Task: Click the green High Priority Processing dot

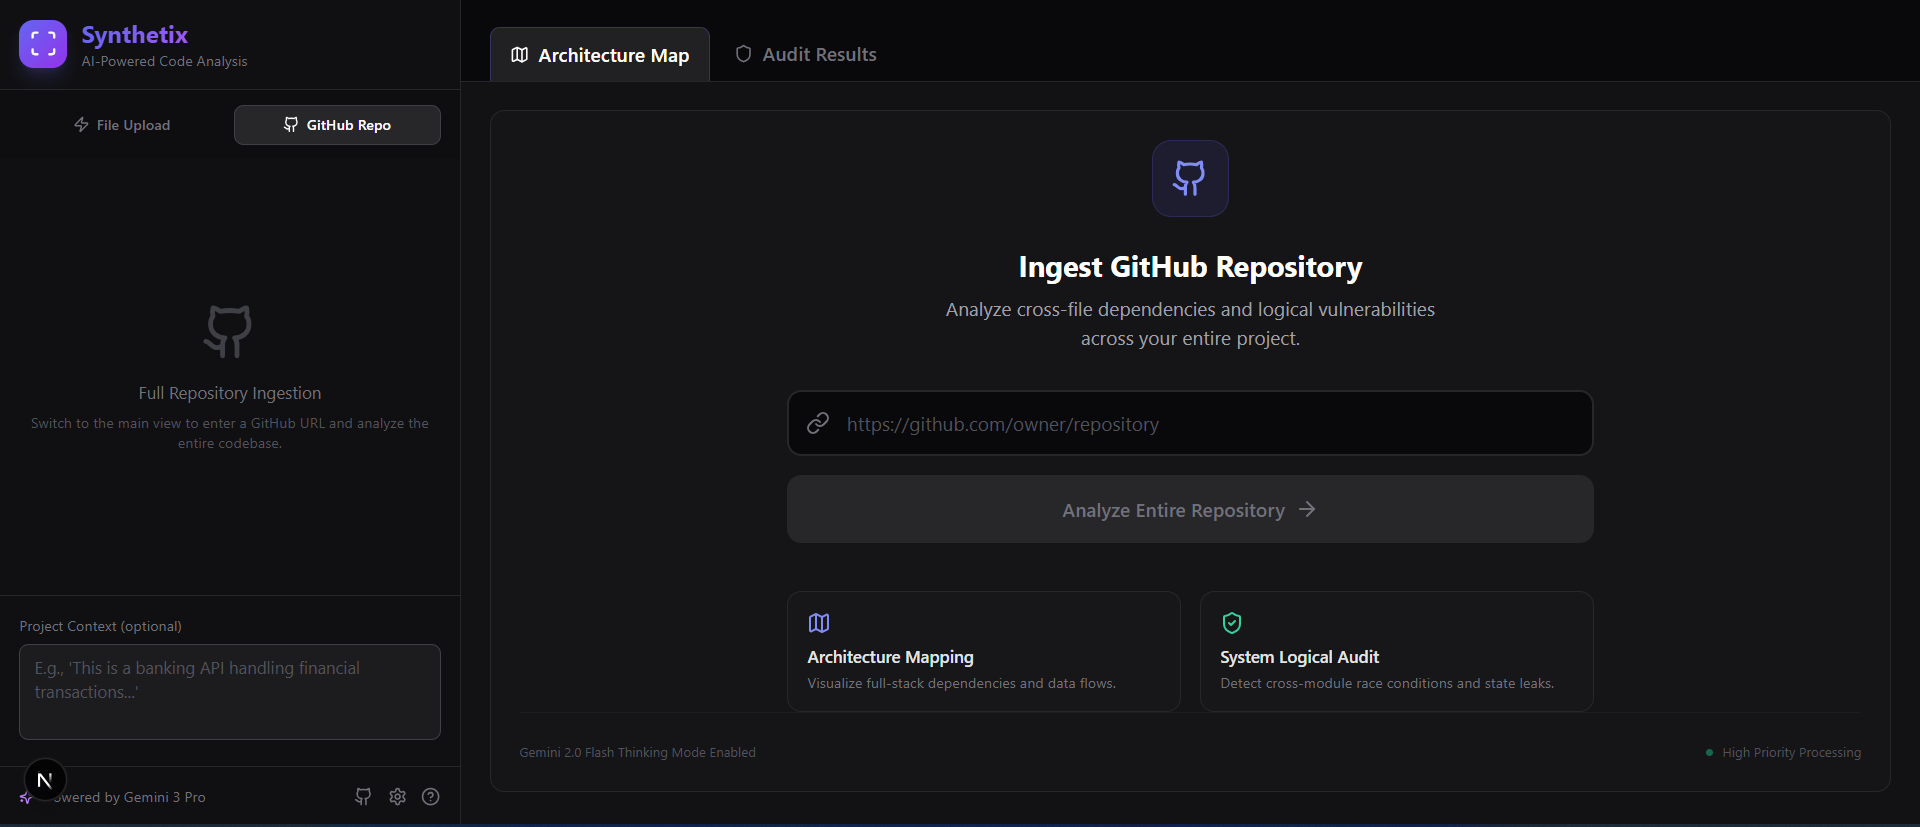Action: point(1709,752)
